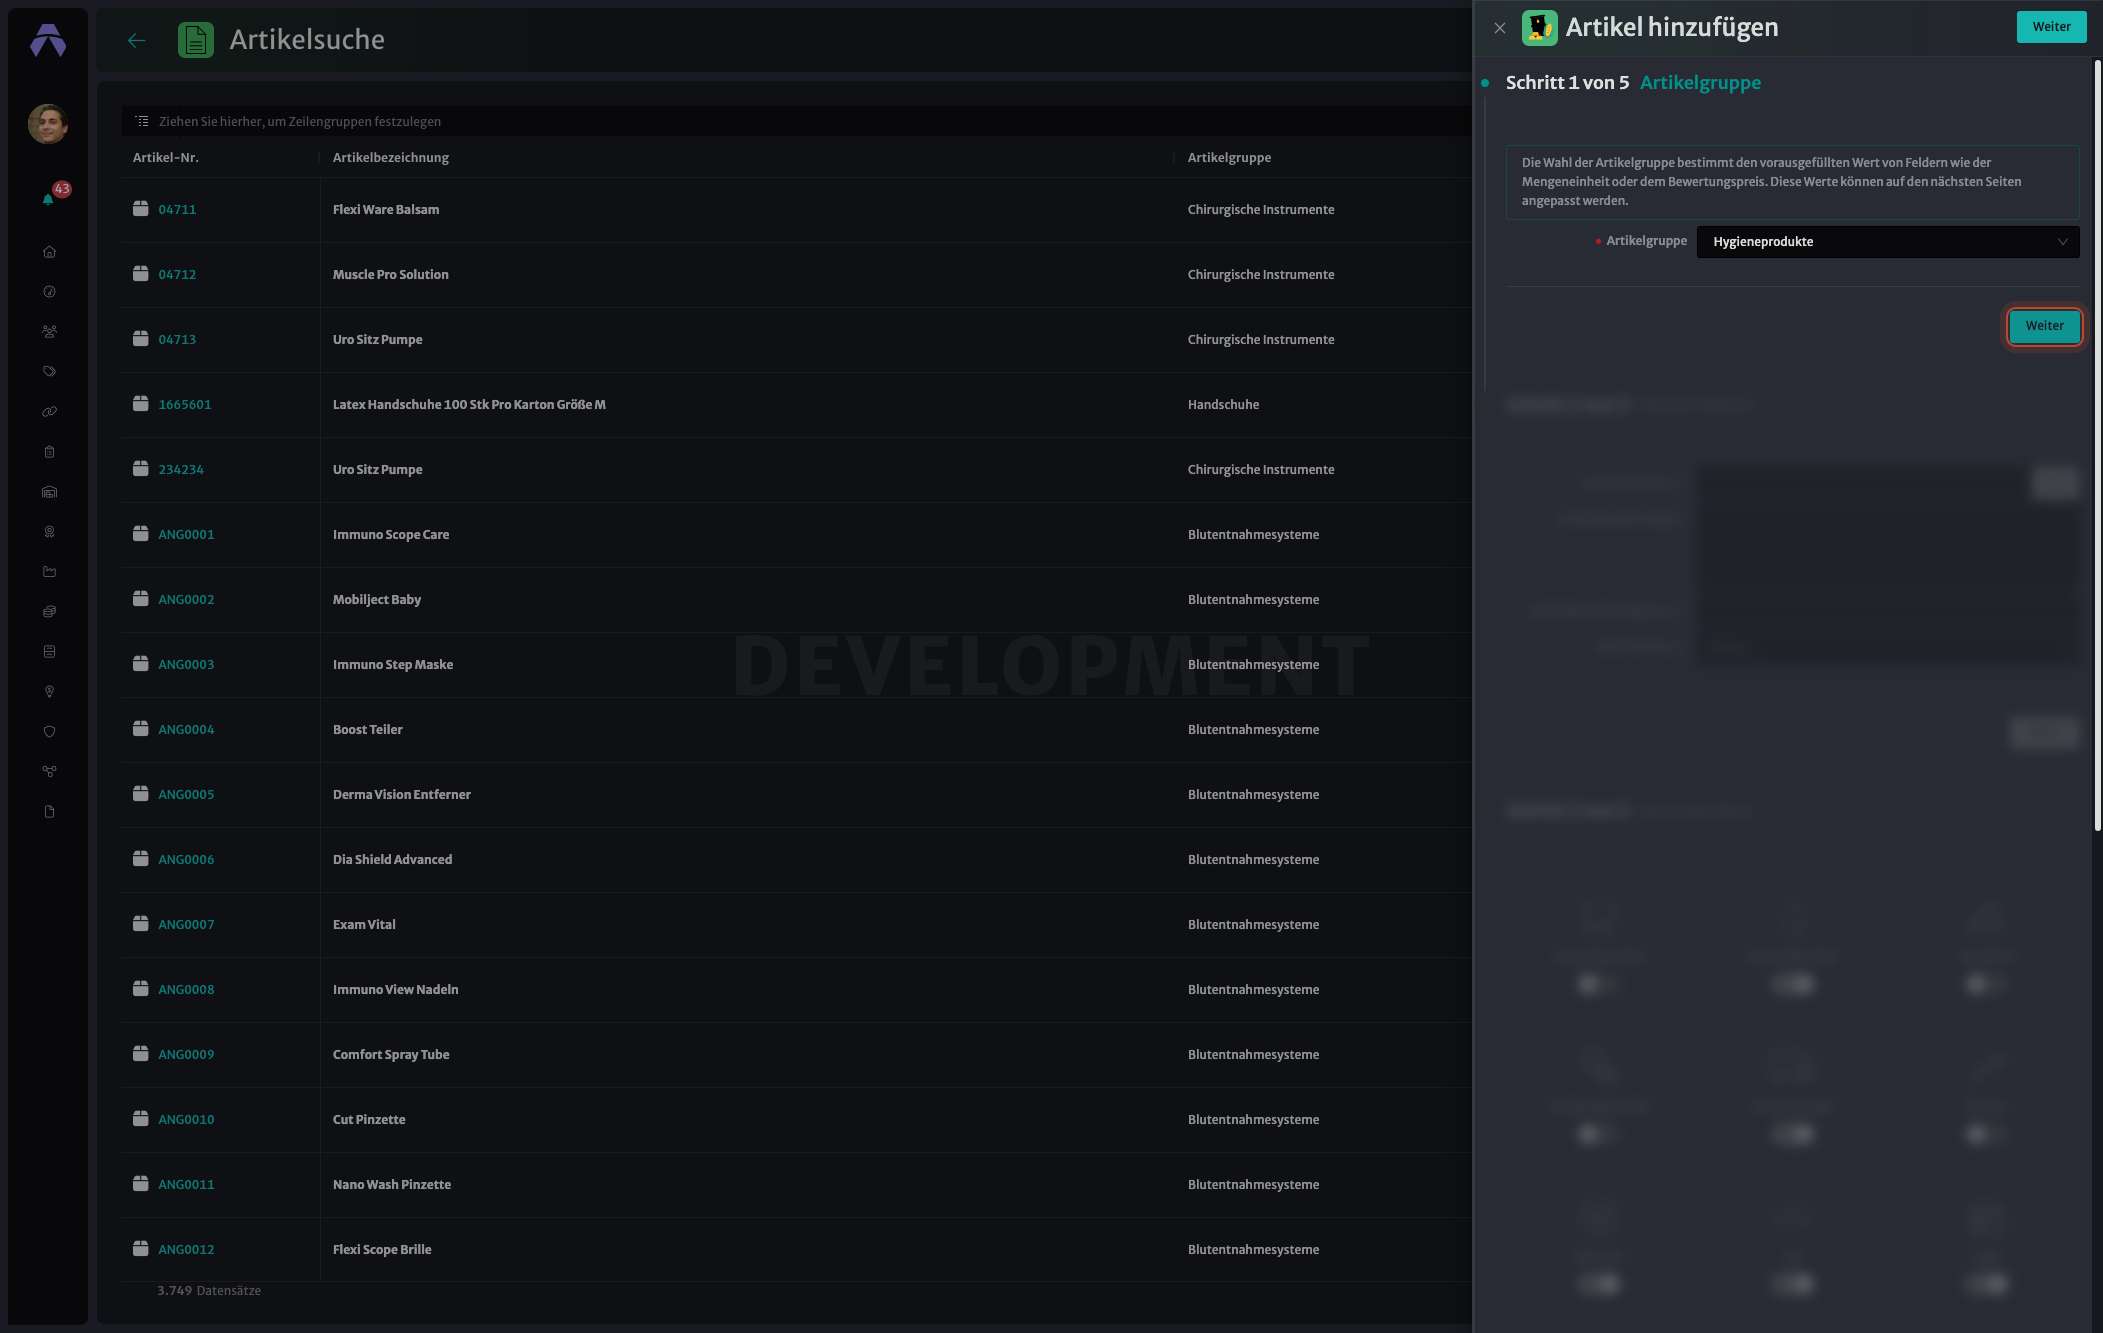Open the factory icon in sidebar
2103x1333 pixels.
[49, 572]
